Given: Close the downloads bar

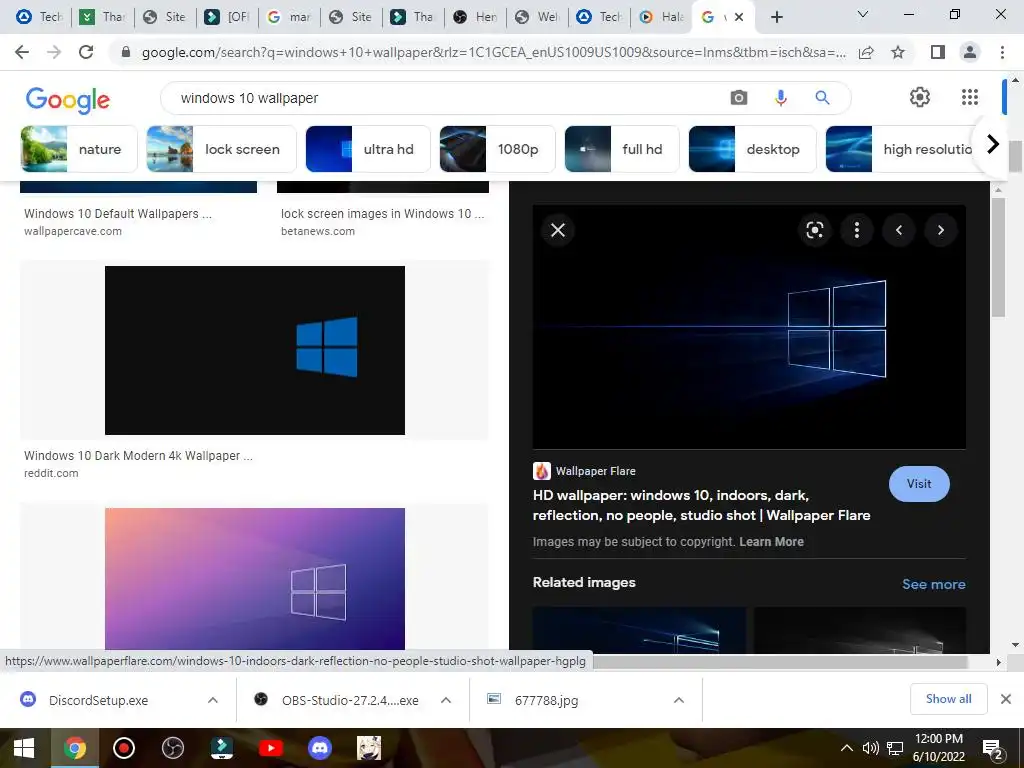Looking at the screenshot, I should pos(1006,699).
